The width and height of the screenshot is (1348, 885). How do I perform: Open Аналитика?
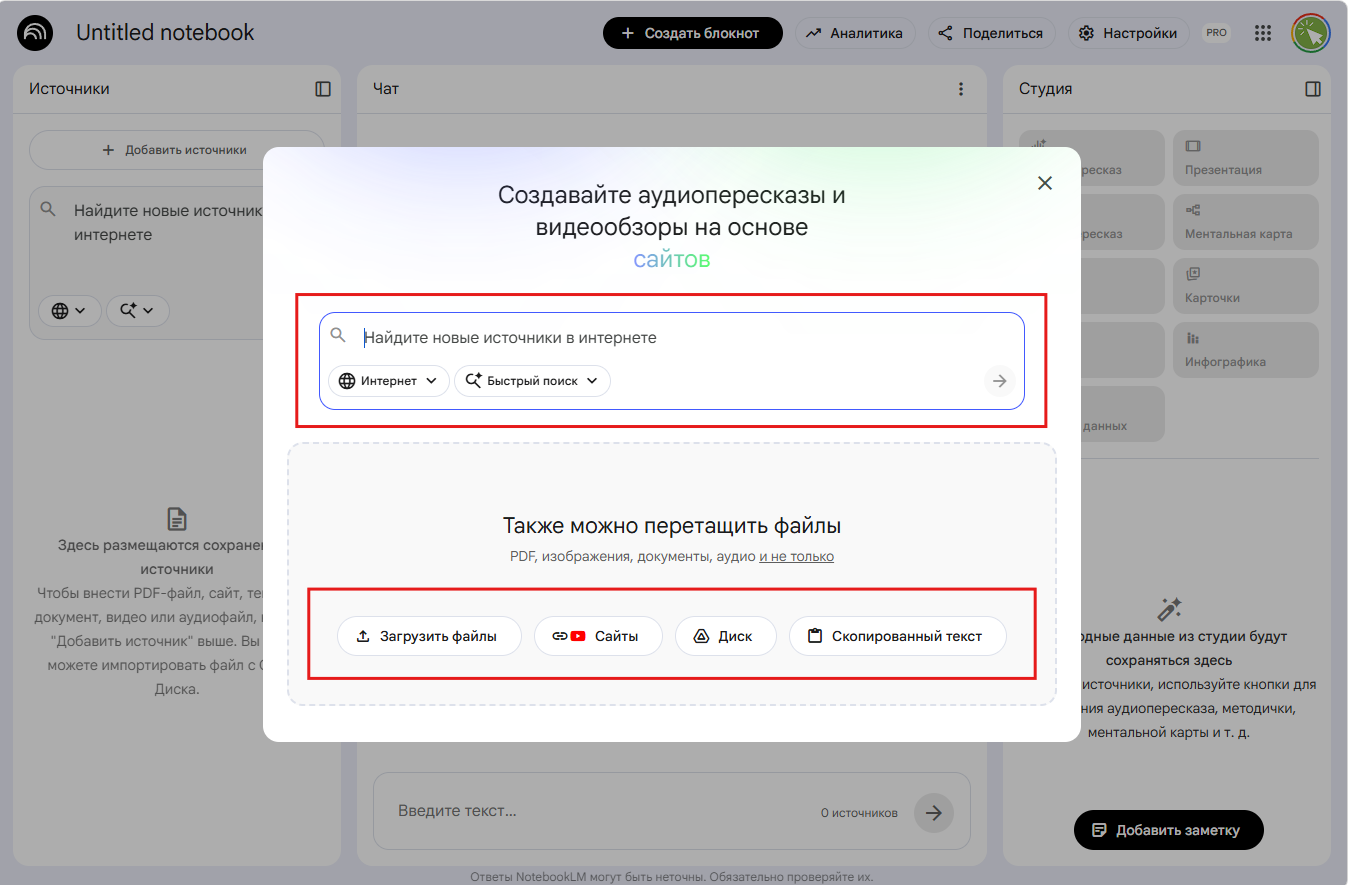click(855, 33)
